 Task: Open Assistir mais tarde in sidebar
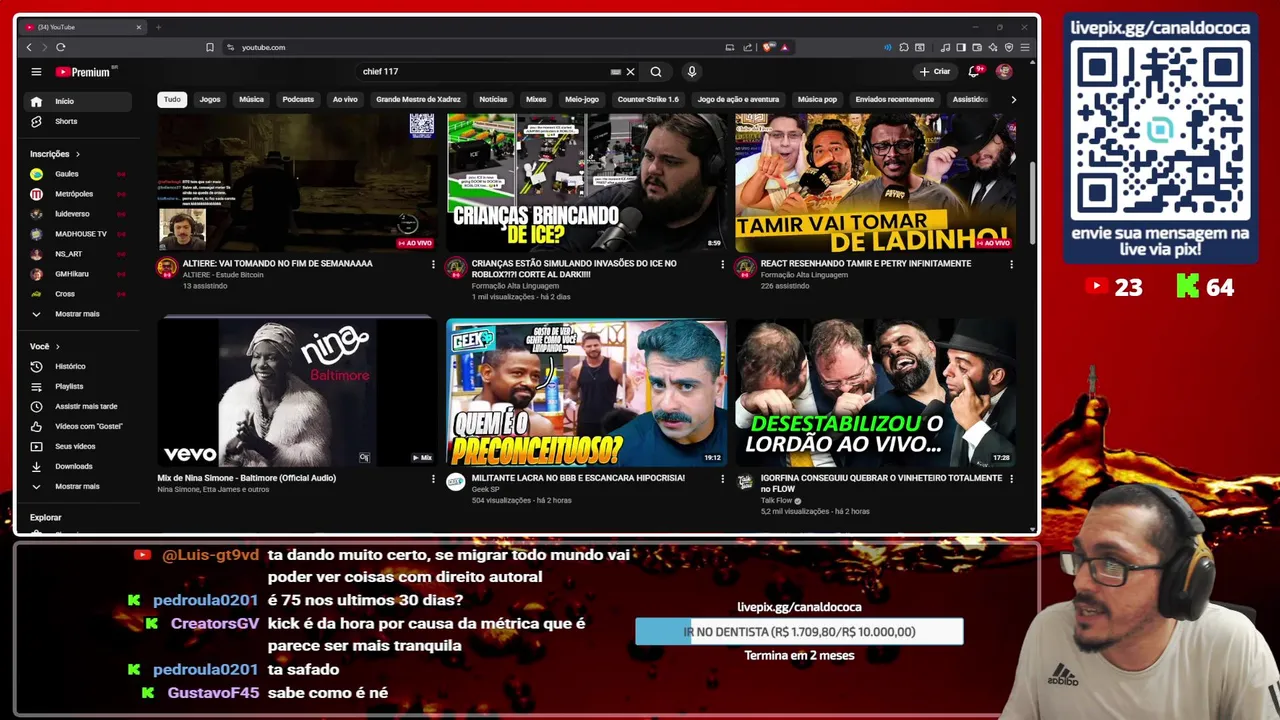pos(77,406)
